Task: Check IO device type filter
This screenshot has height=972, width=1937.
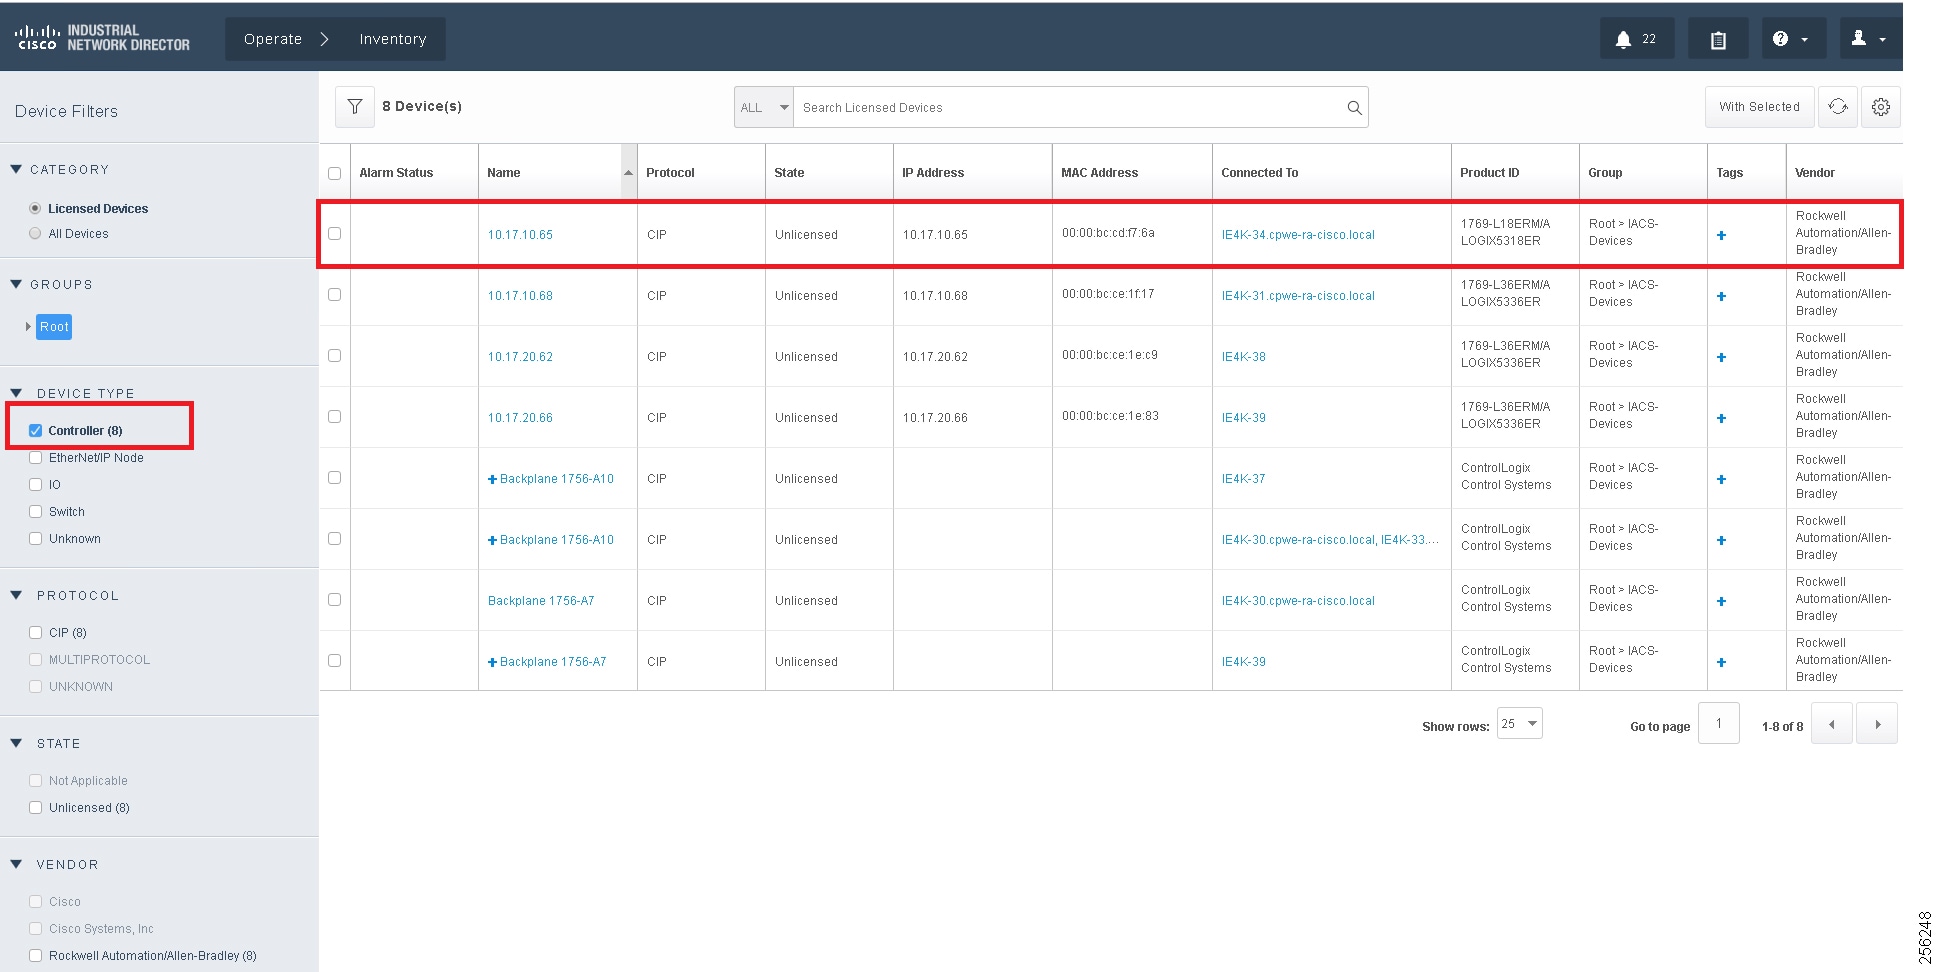Action: 36,484
